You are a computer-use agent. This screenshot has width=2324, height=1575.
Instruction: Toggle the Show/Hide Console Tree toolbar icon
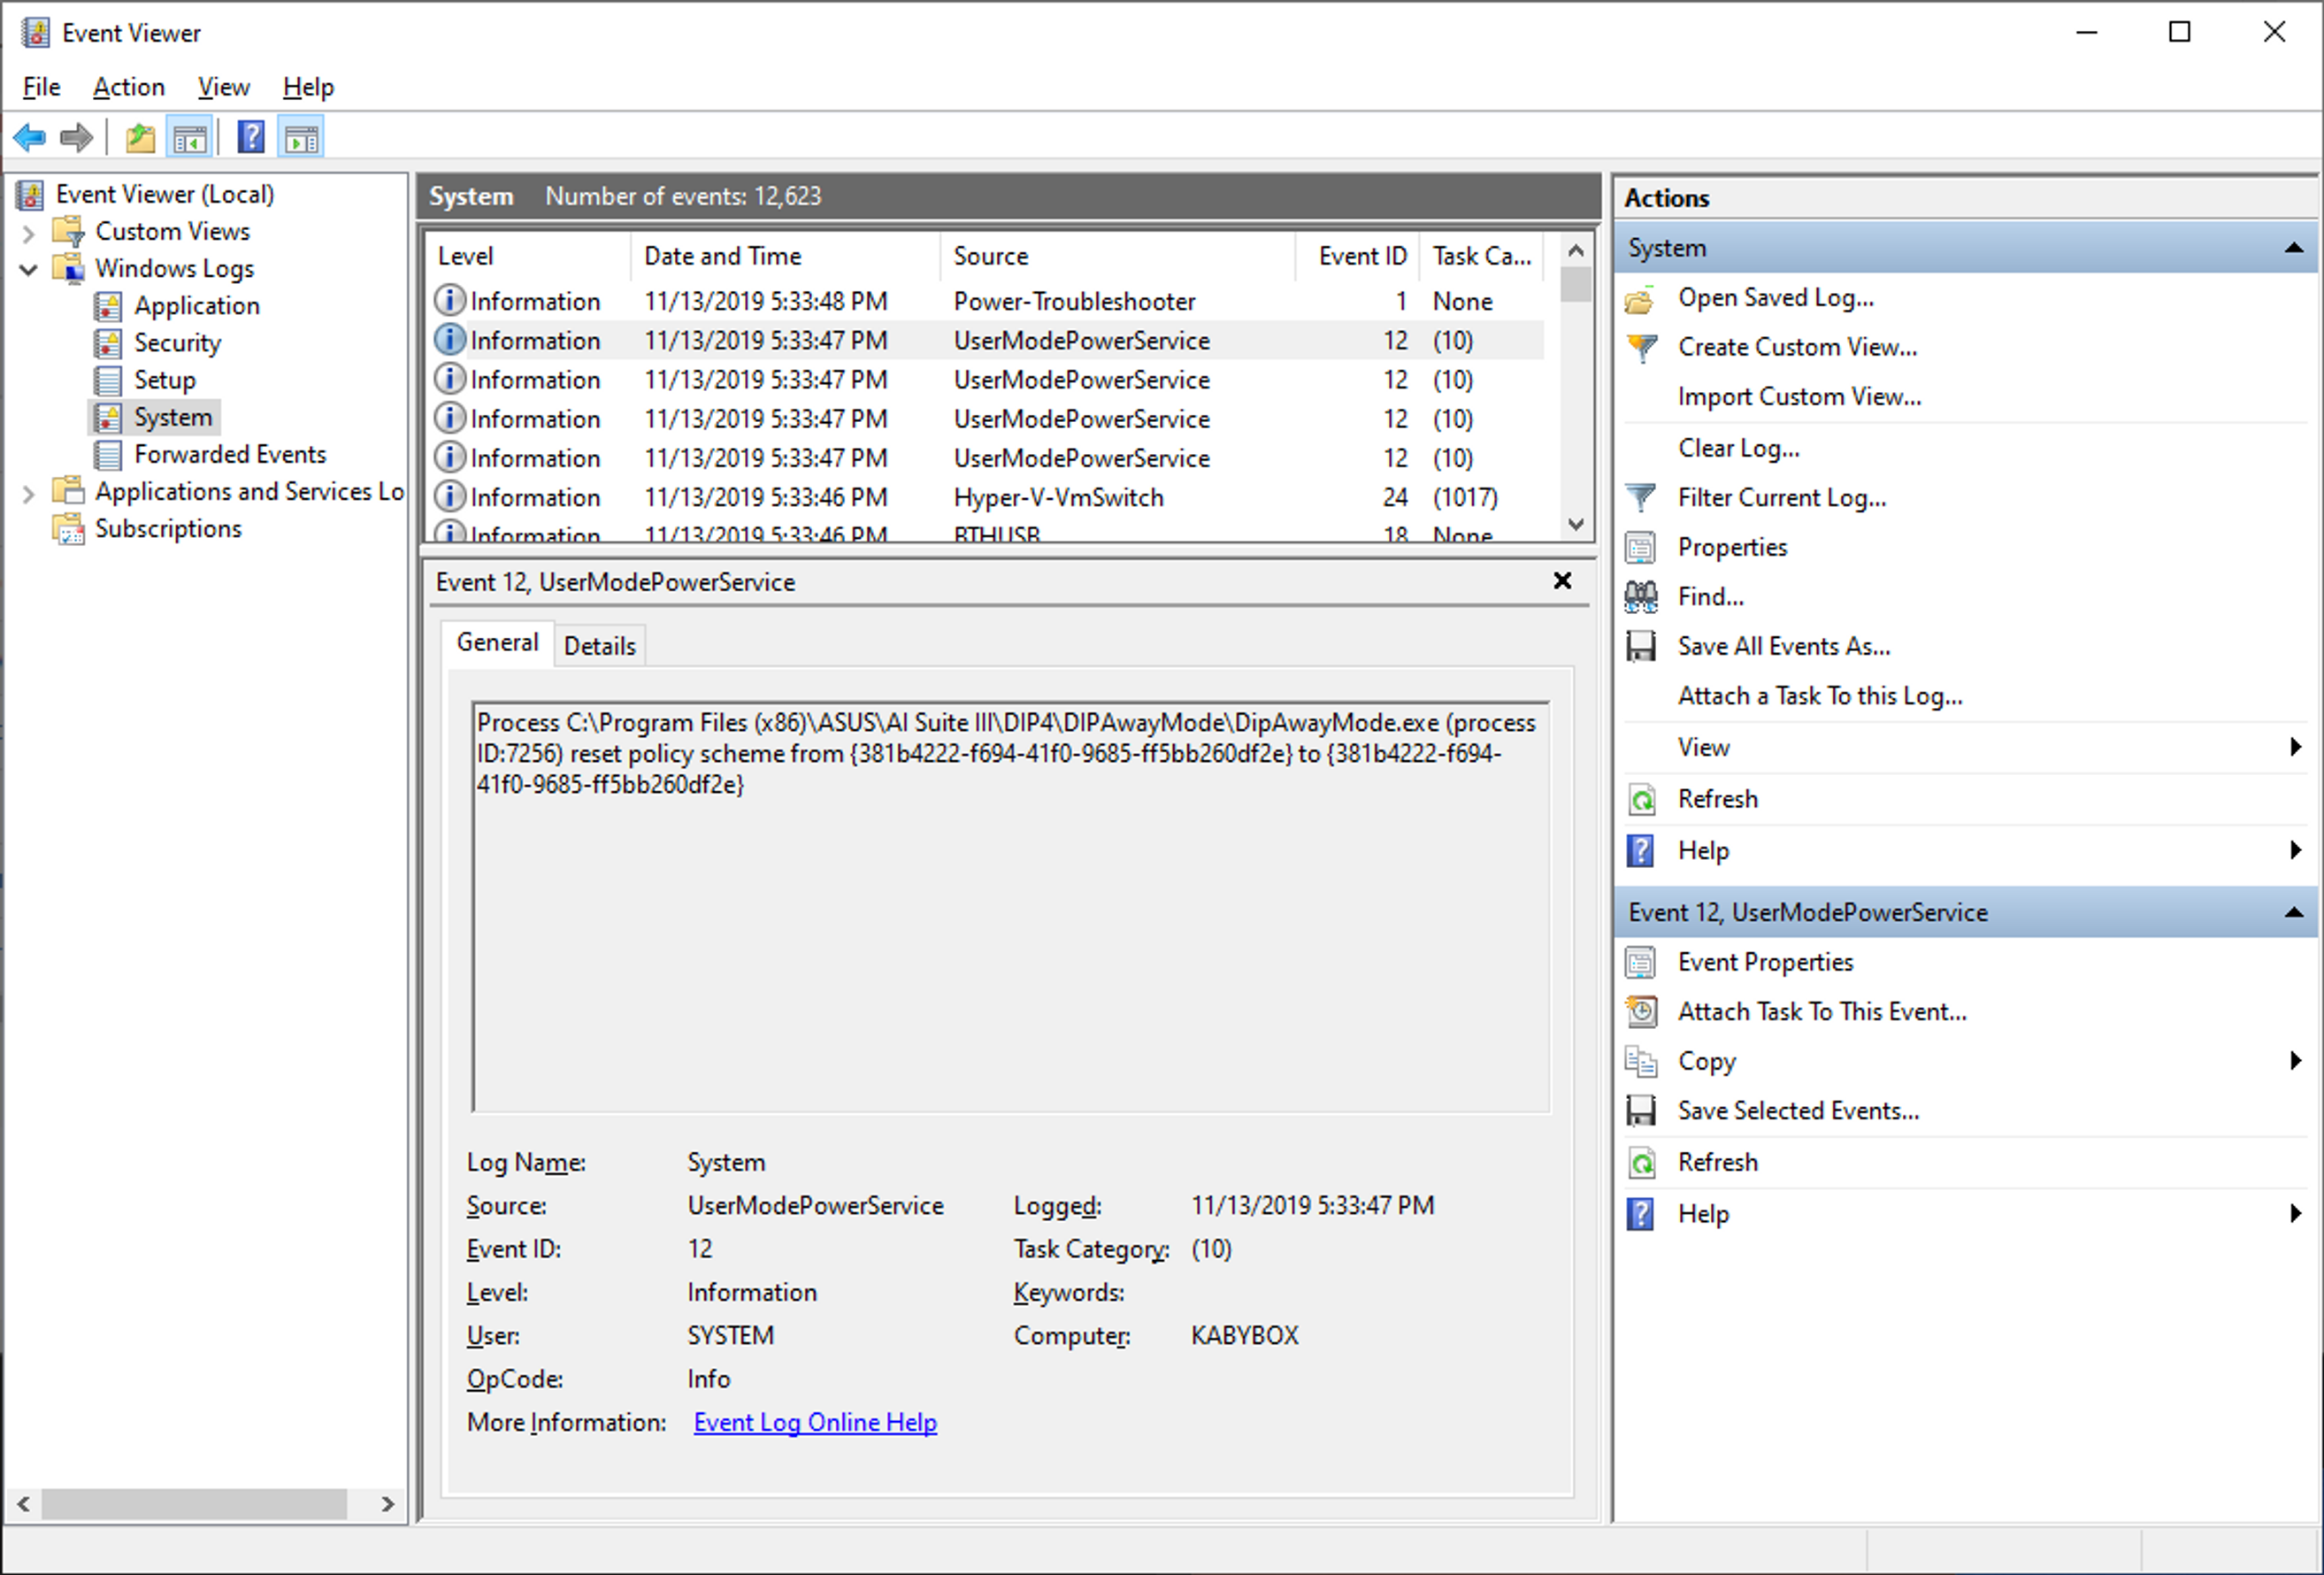click(190, 137)
